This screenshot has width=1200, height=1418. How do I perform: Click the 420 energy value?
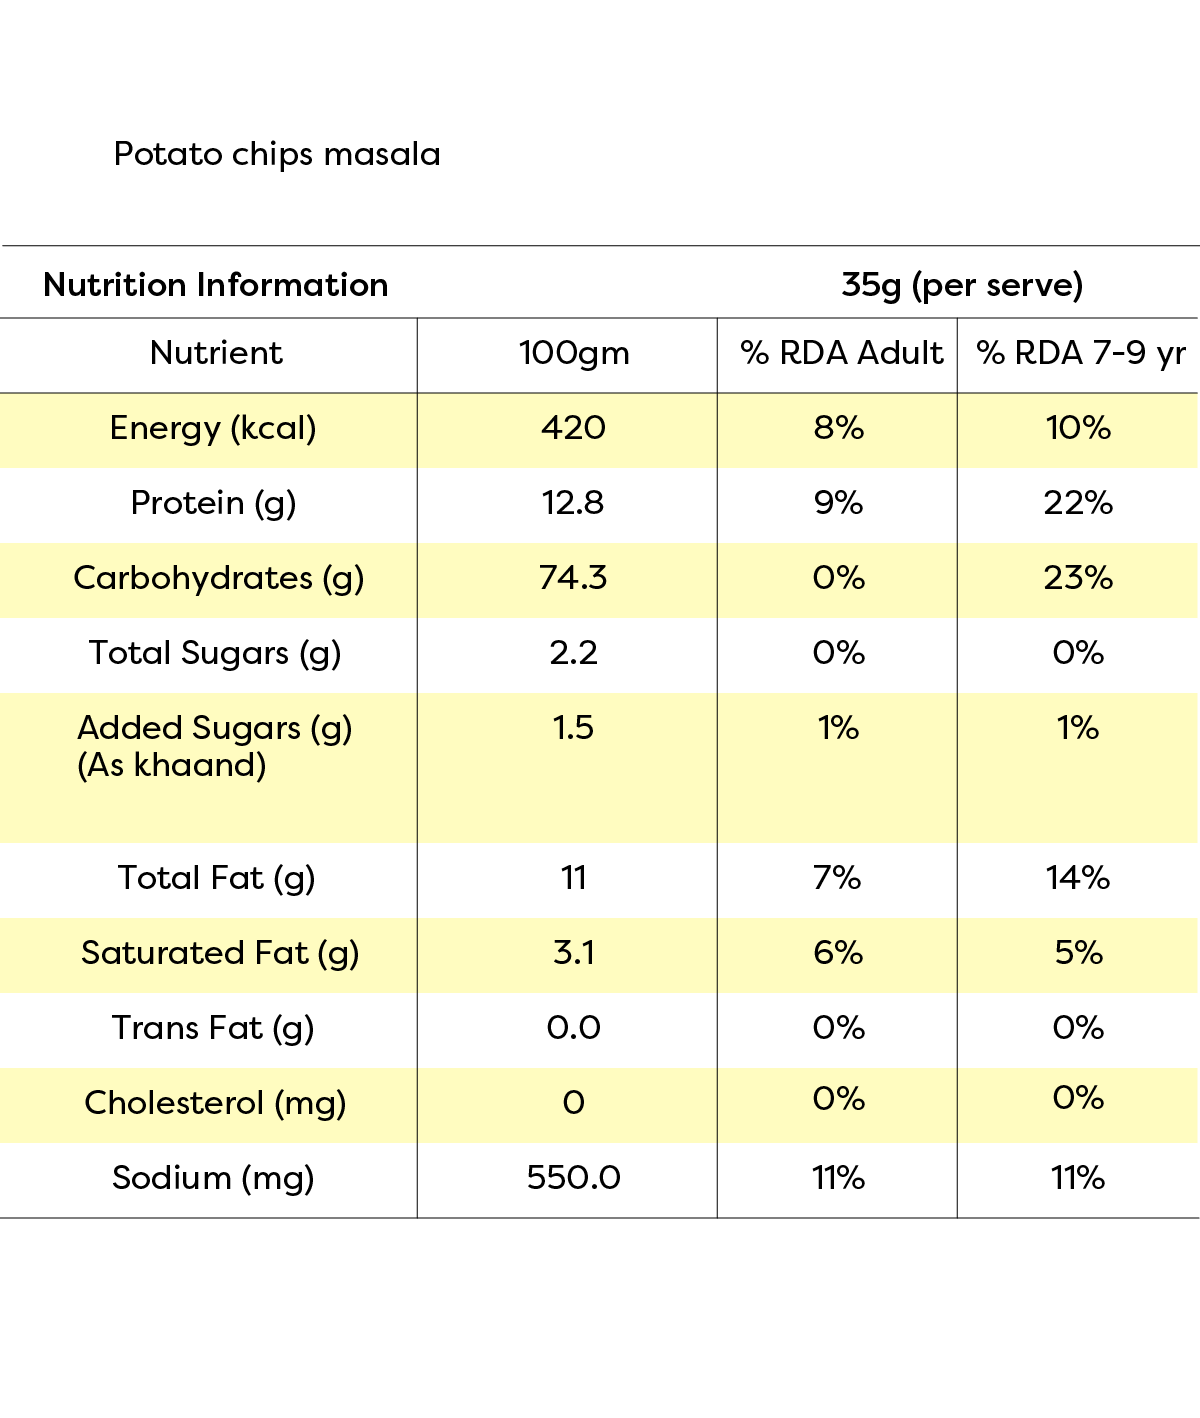(x=573, y=428)
